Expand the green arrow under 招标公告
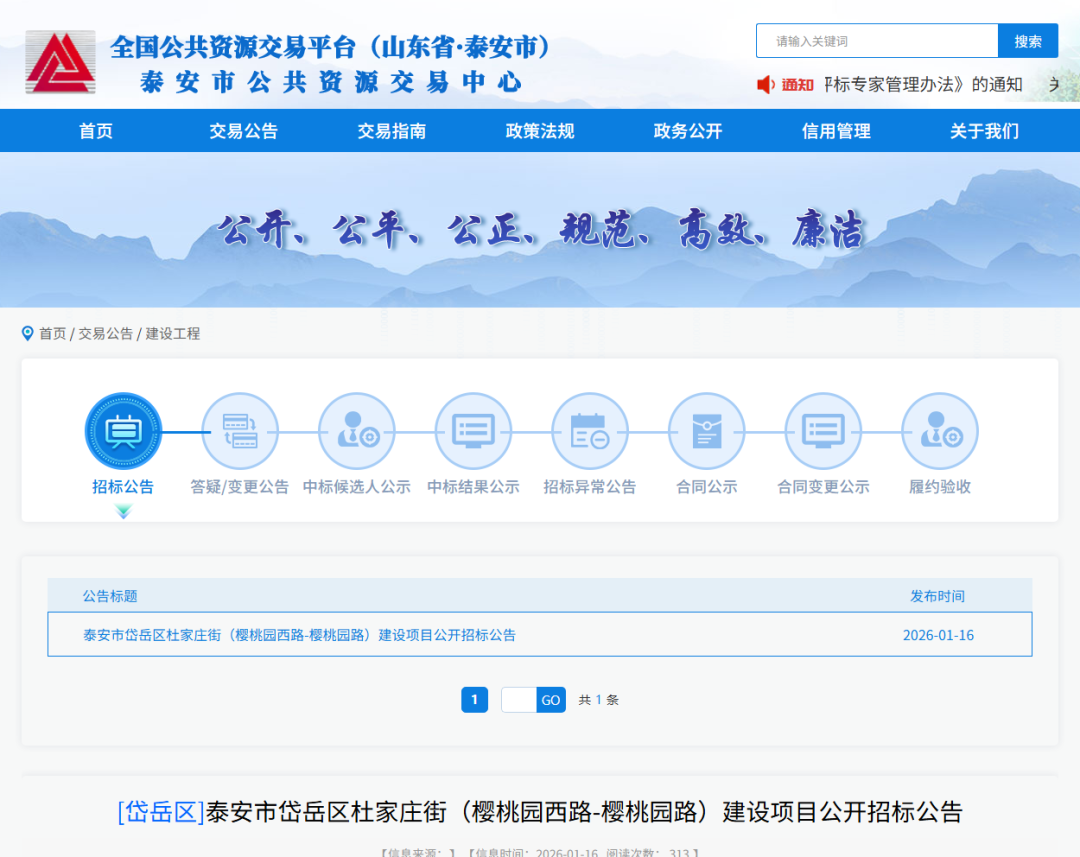The image size is (1080, 857). click(123, 511)
